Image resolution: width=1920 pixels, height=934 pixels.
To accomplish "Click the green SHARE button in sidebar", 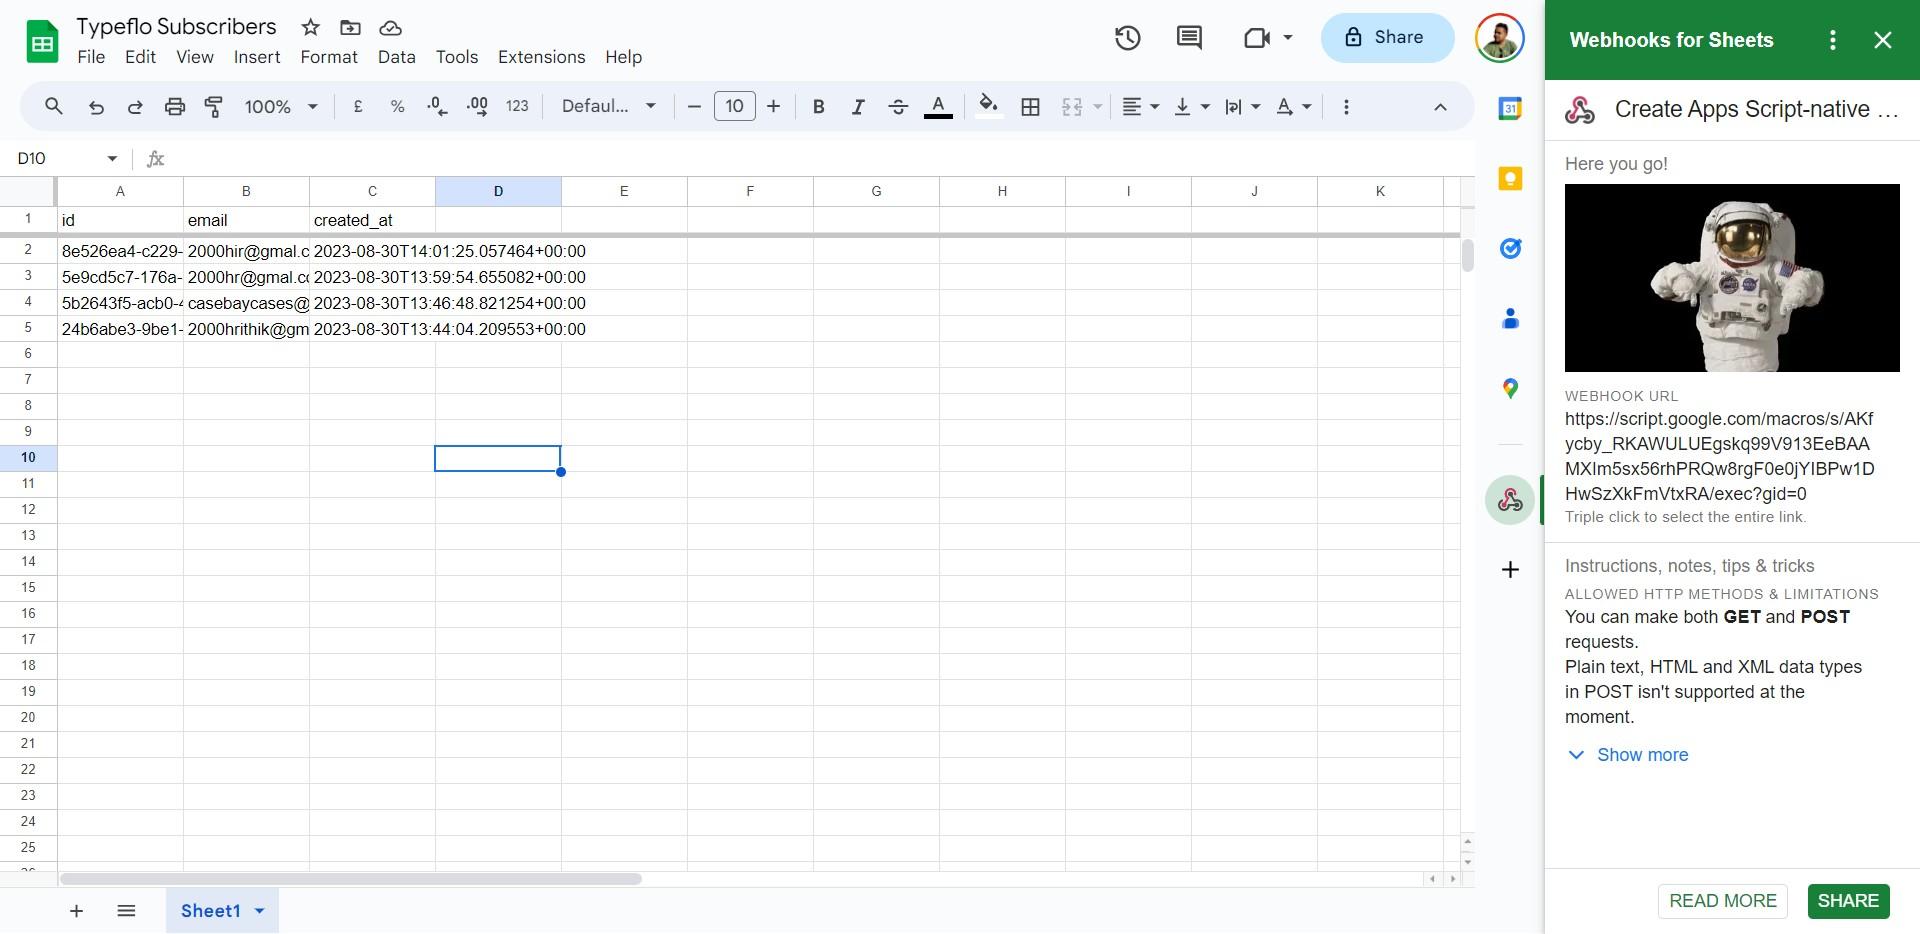I will point(1847,901).
